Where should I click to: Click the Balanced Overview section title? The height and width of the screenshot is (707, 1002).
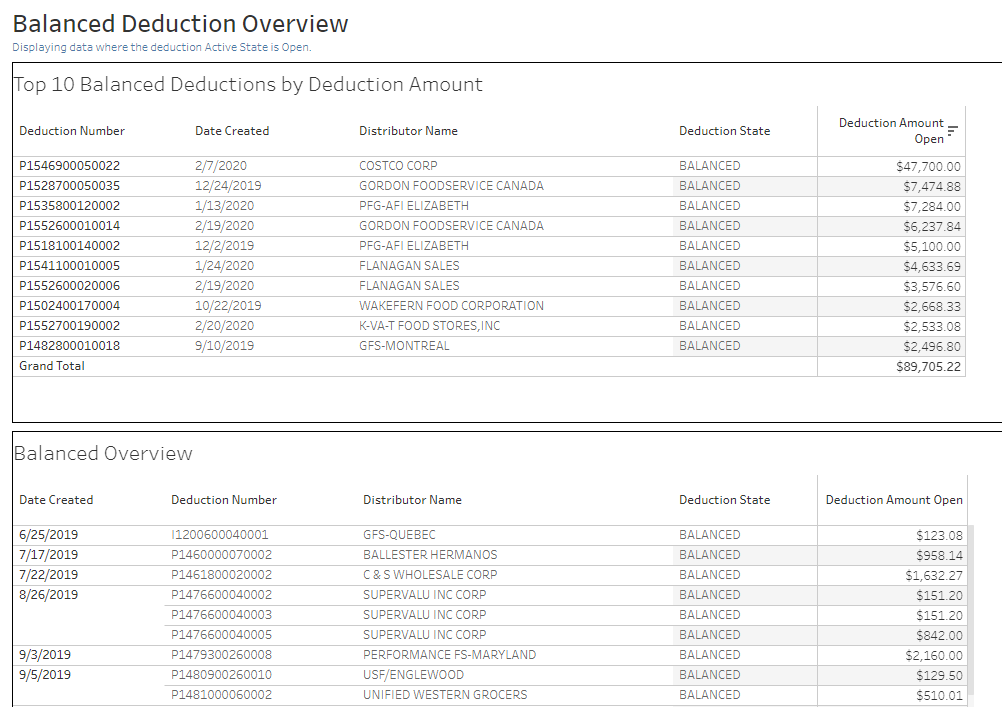pyautogui.click(x=102, y=454)
